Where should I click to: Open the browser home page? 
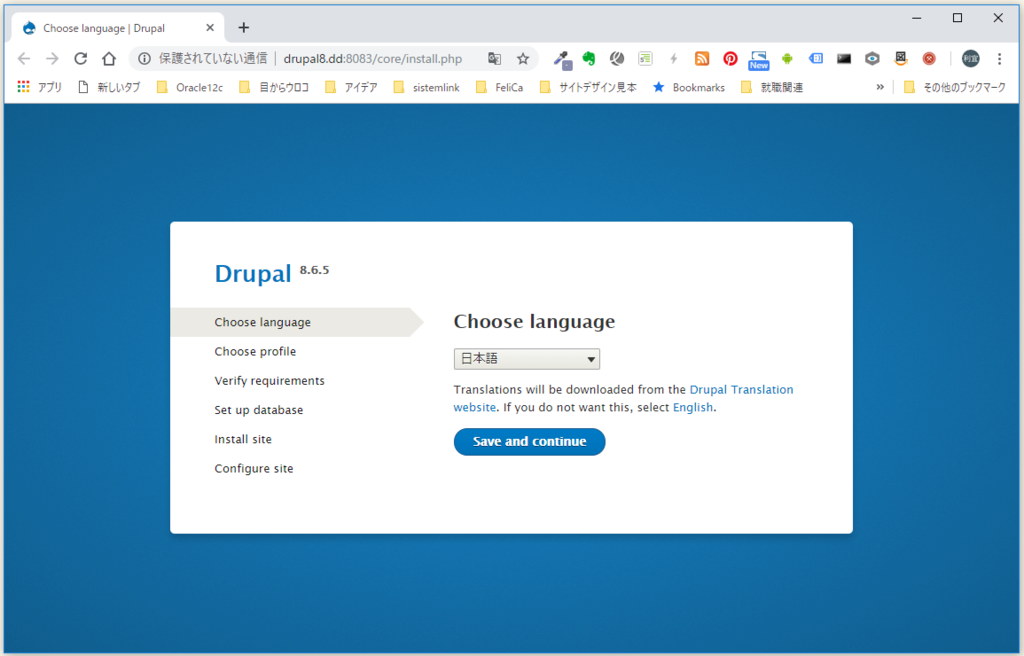pos(109,59)
